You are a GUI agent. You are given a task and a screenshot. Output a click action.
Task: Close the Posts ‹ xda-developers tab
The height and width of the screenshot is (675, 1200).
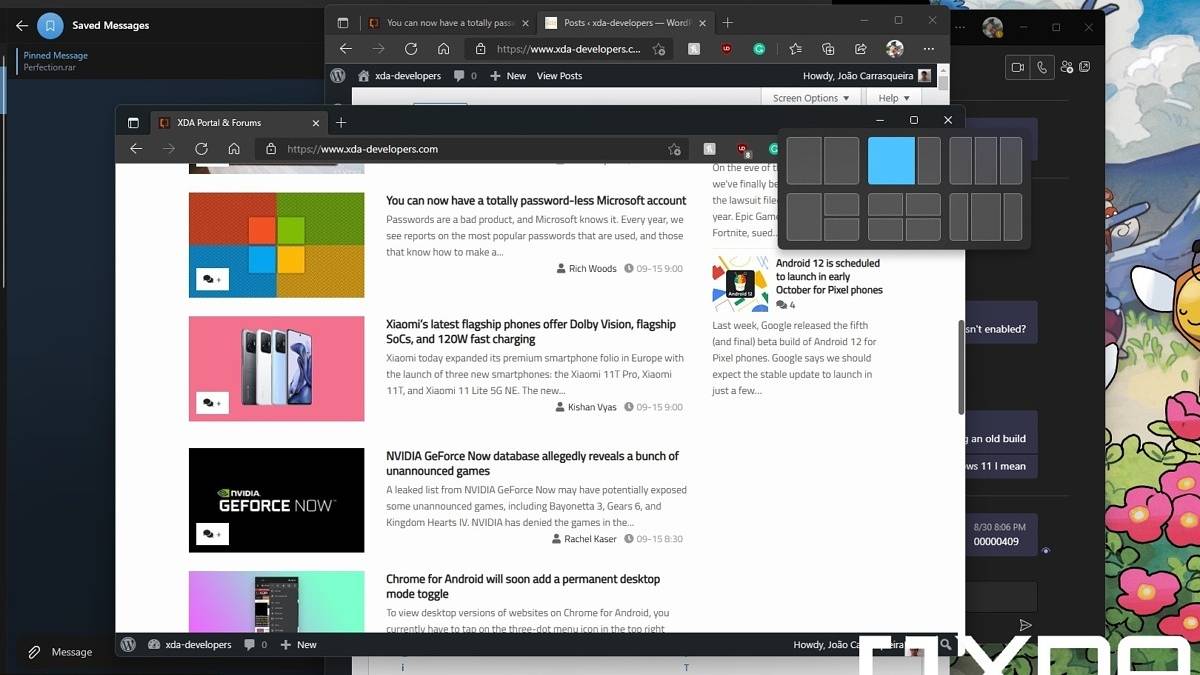[x=702, y=22]
